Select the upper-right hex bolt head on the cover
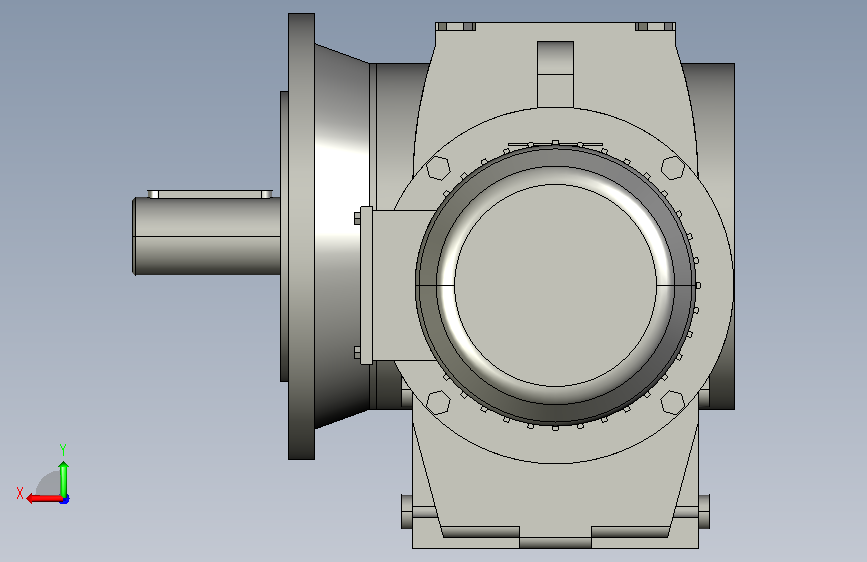 (x=673, y=168)
